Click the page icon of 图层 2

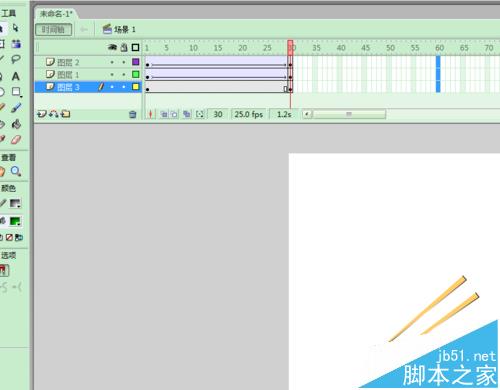click(x=50, y=62)
